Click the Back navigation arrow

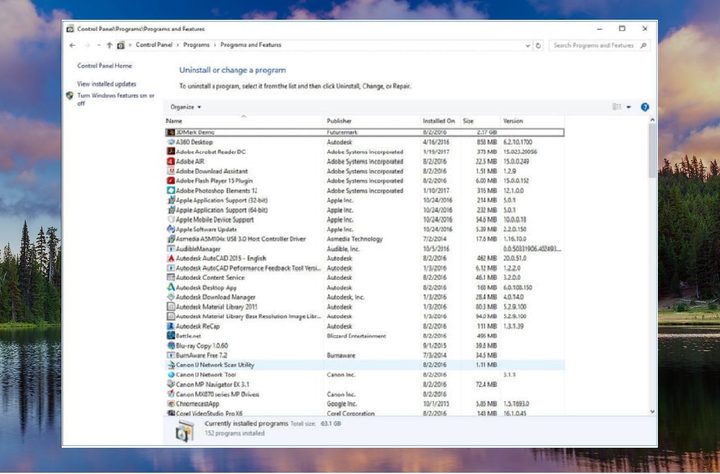[73, 45]
